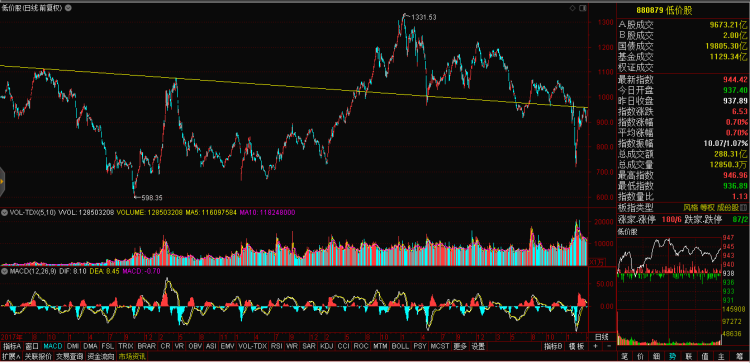Open the 资金流向 tab
750x363 pixels.
[x=101, y=356]
